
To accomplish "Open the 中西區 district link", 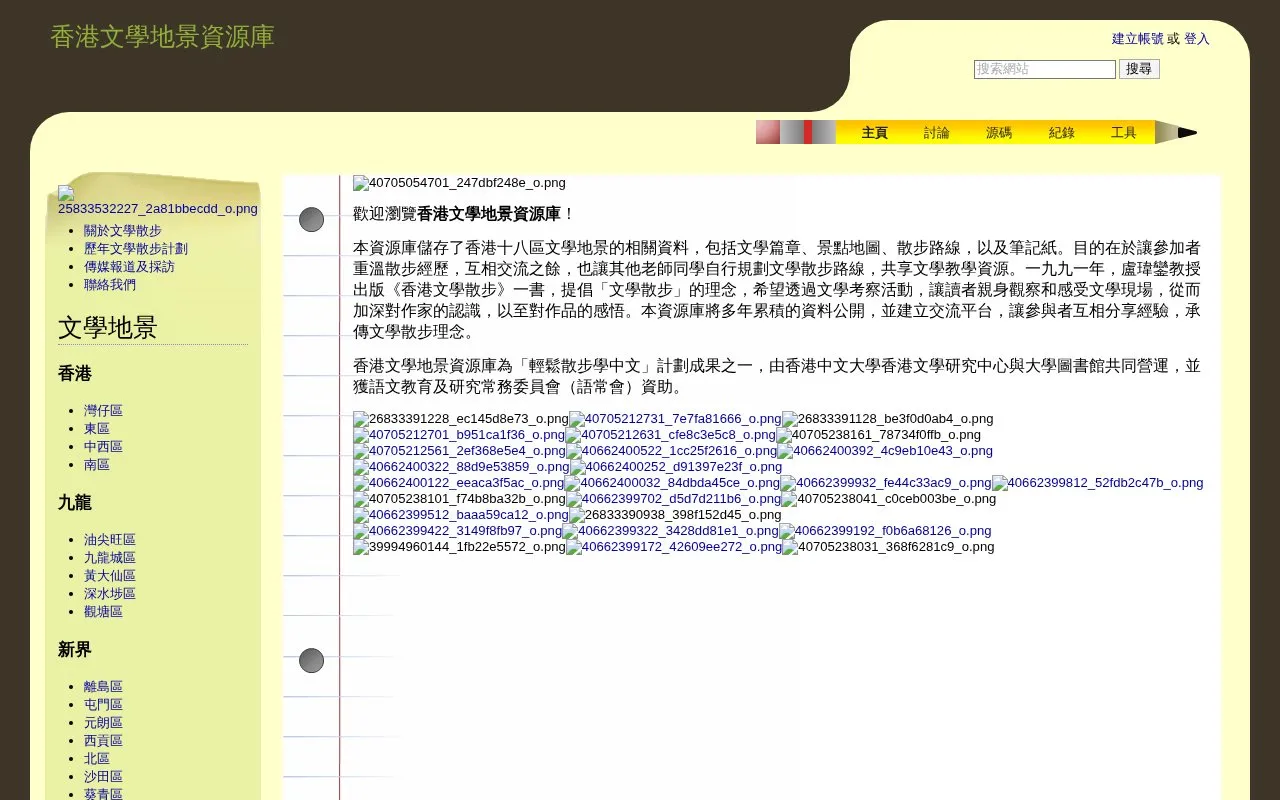I will (103, 447).
